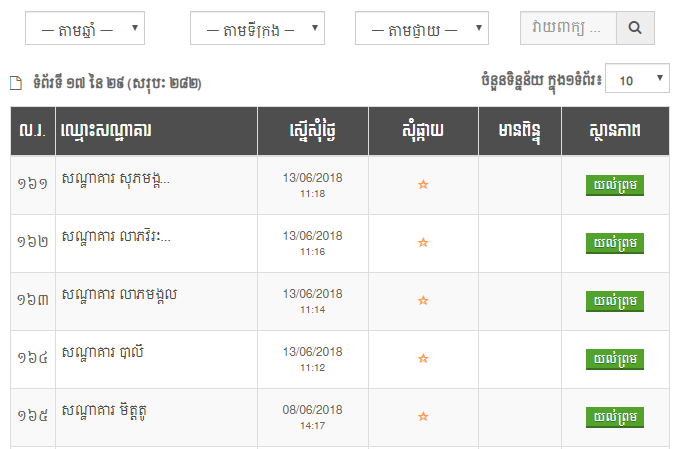Sort by ឈ្មោះសណ្ឋាគារ column header
This screenshot has height=449, width=680.
[x=106, y=131]
